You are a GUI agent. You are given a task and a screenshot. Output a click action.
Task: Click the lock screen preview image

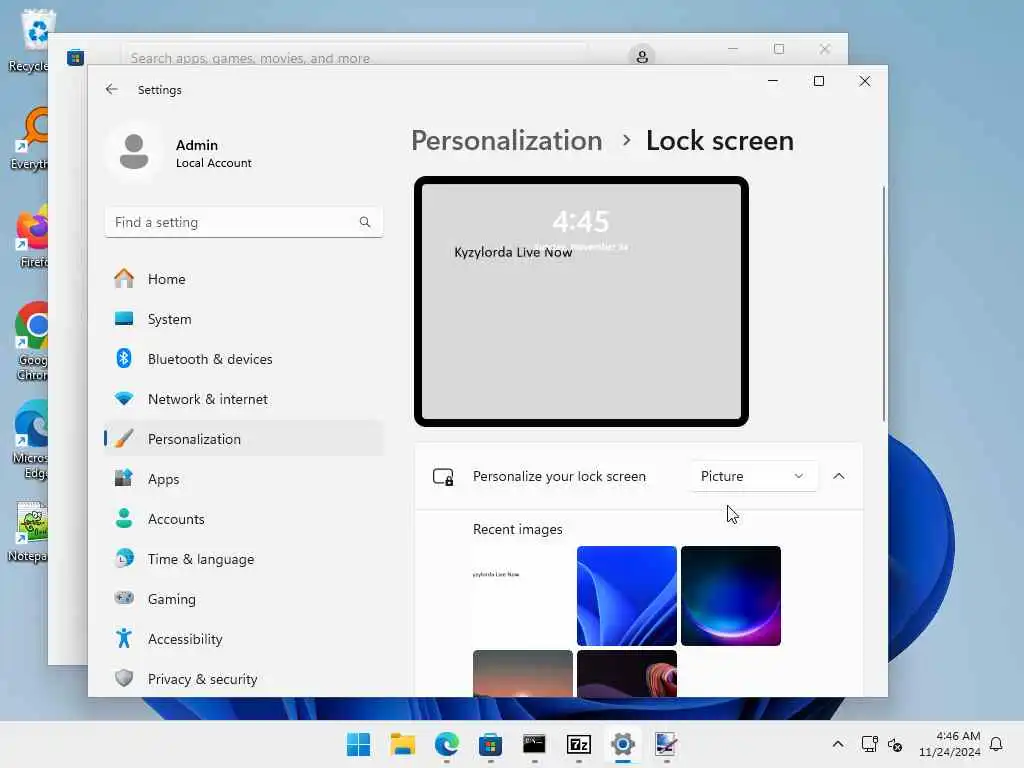[581, 301]
